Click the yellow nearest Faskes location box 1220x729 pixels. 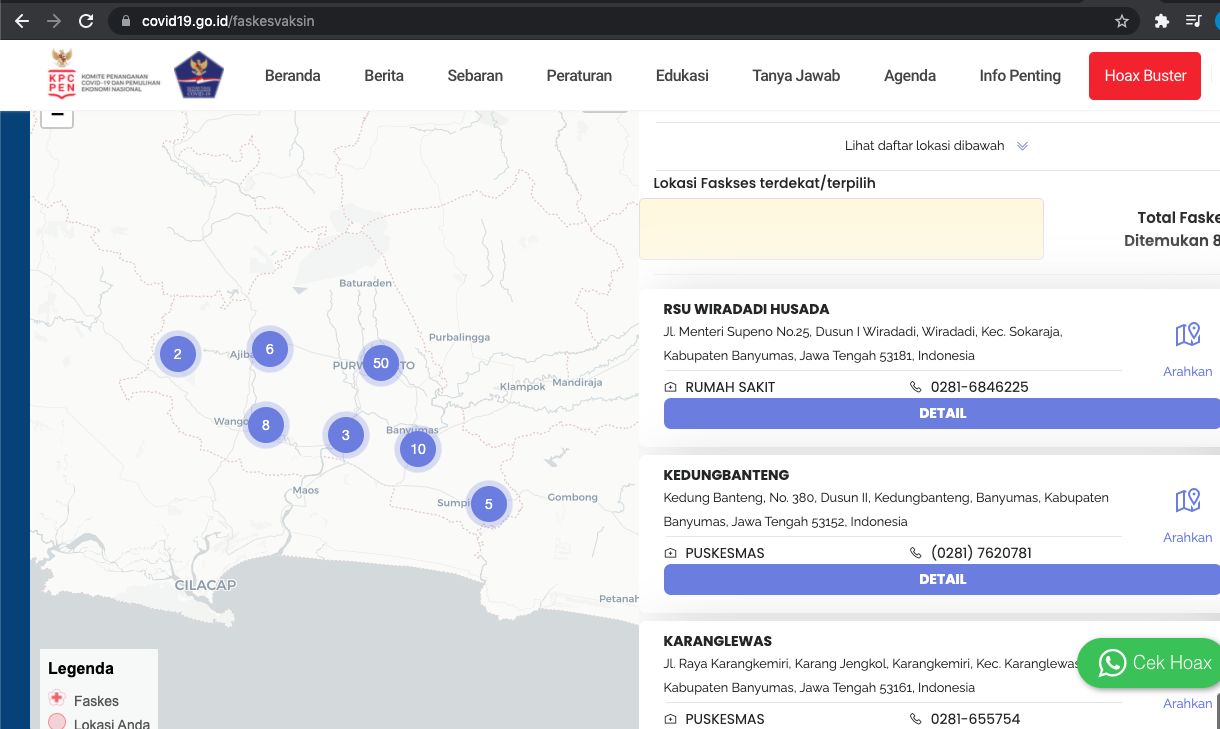(x=841, y=229)
